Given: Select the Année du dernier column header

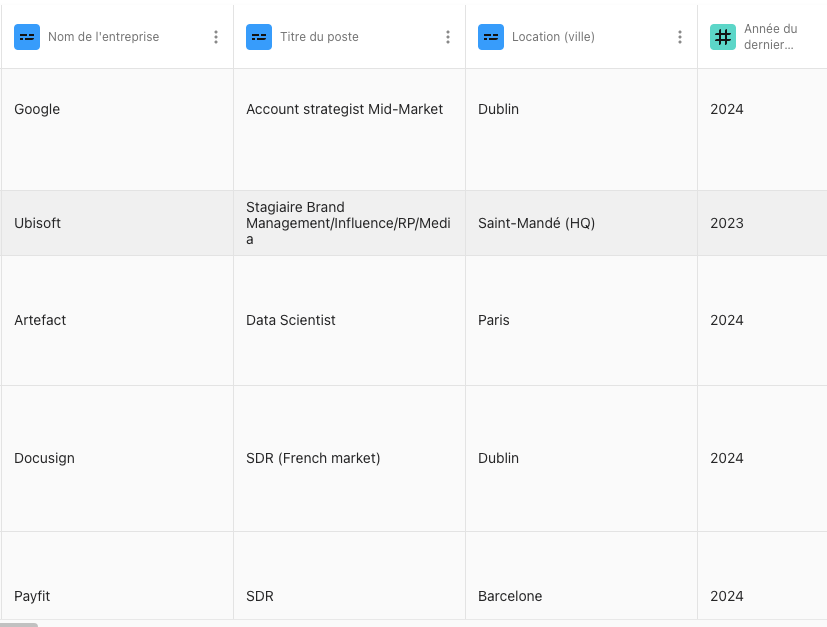Looking at the screenshot, I should (x=770, y=37).
